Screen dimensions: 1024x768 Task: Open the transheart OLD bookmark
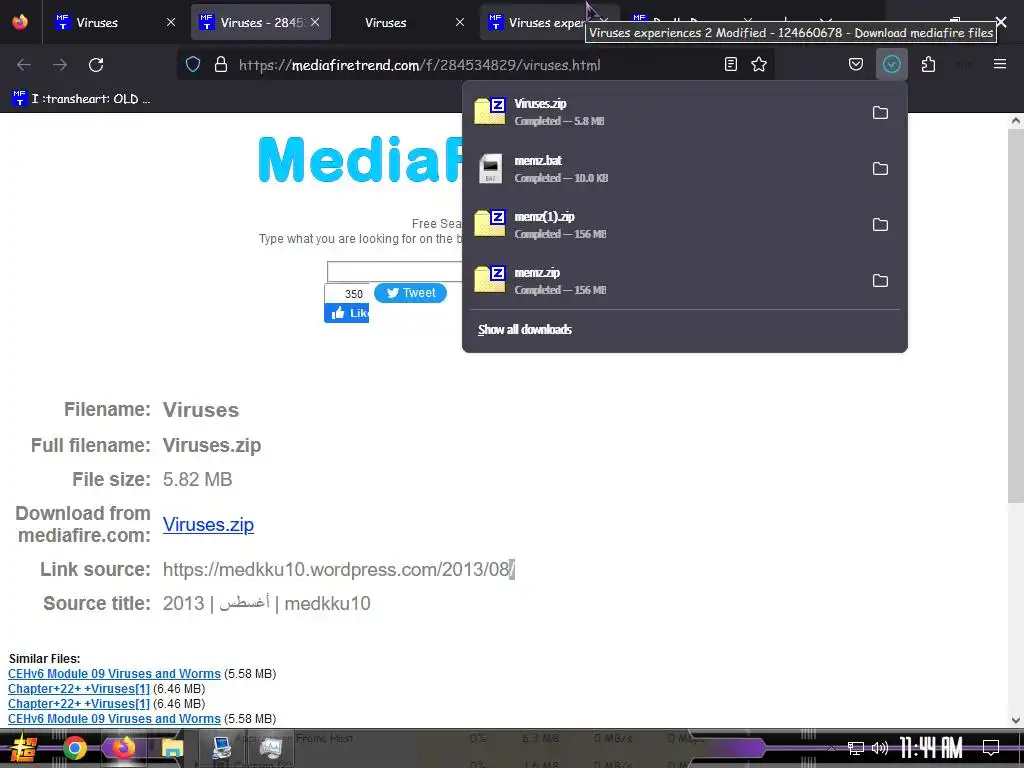click(82, 99)
